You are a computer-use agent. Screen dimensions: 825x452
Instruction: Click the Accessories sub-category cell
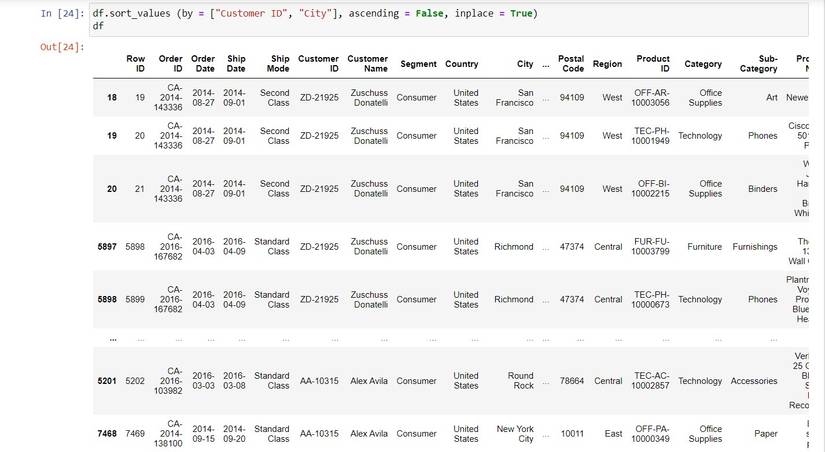pos(753,381)
